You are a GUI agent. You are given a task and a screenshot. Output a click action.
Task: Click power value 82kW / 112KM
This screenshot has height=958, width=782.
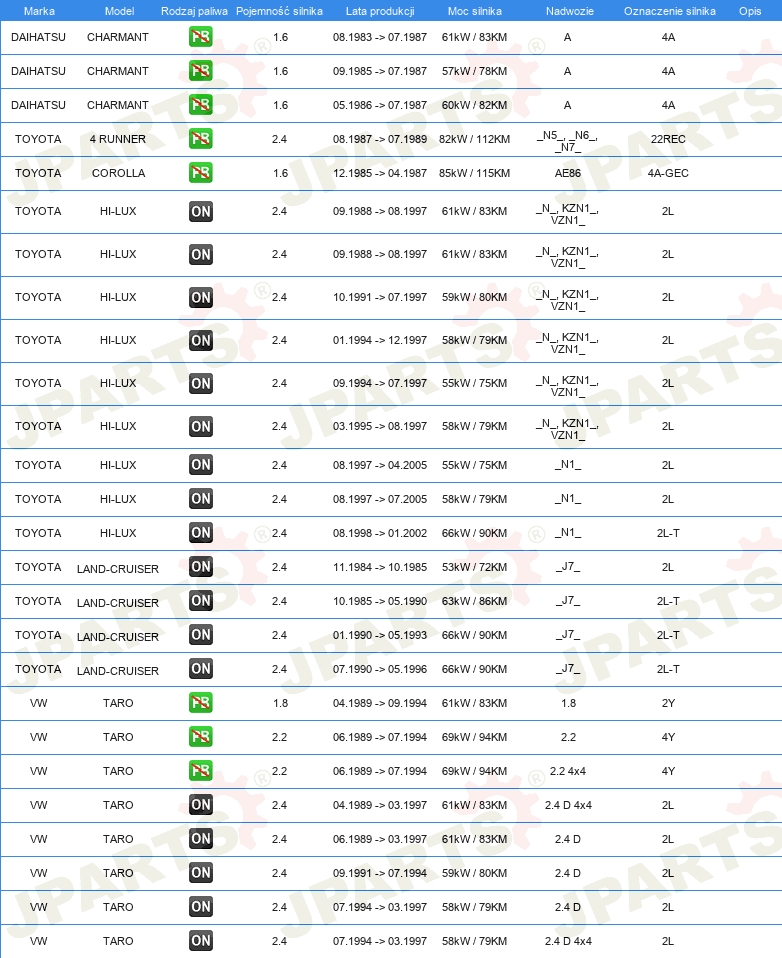(474, 139)
